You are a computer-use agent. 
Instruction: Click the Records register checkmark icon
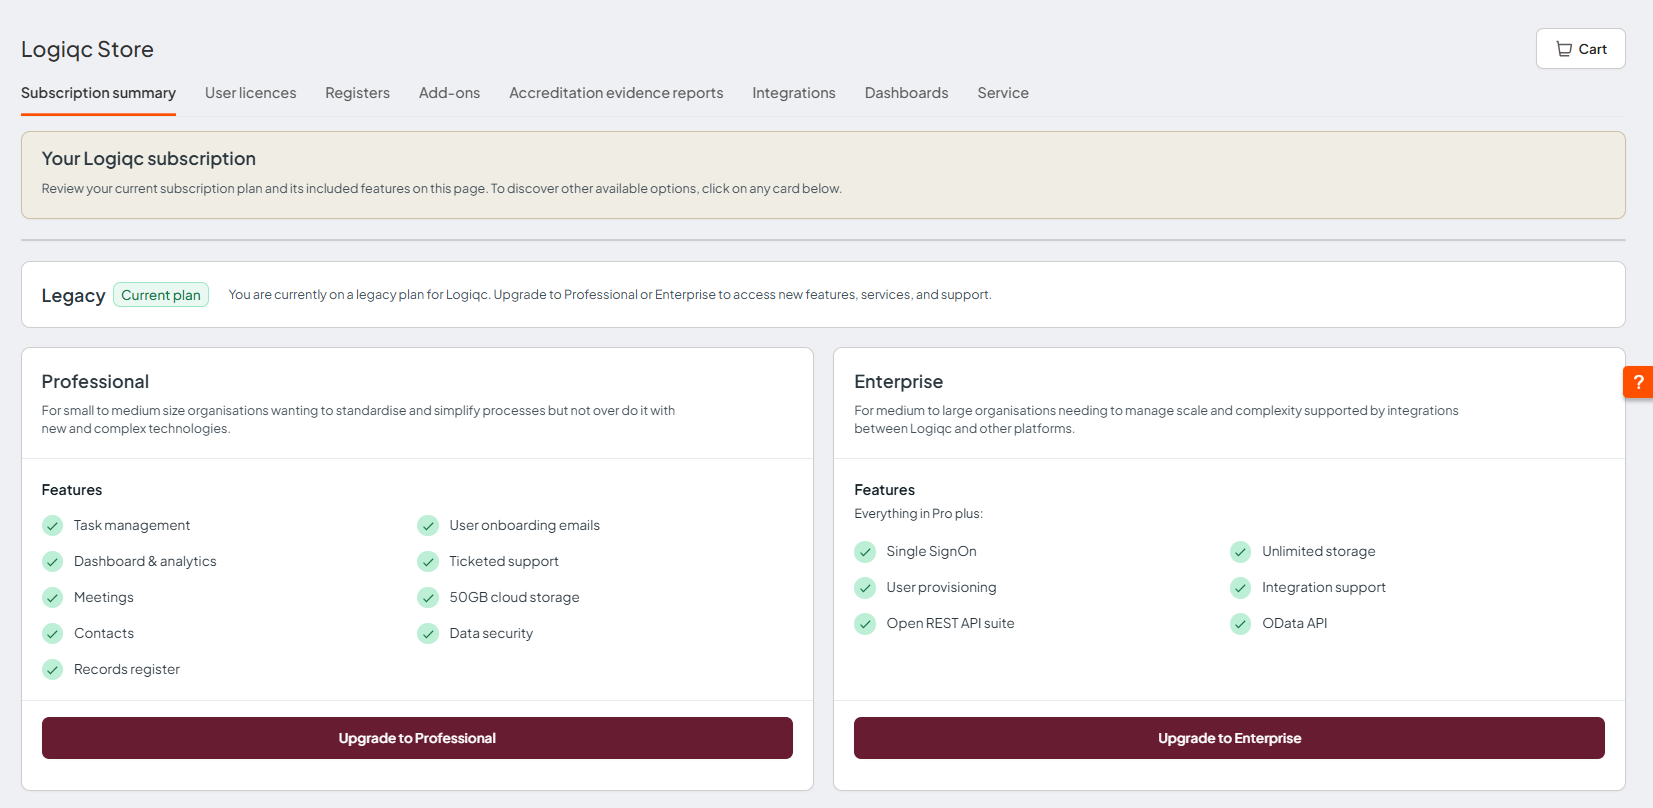click(x=53, y=670)
